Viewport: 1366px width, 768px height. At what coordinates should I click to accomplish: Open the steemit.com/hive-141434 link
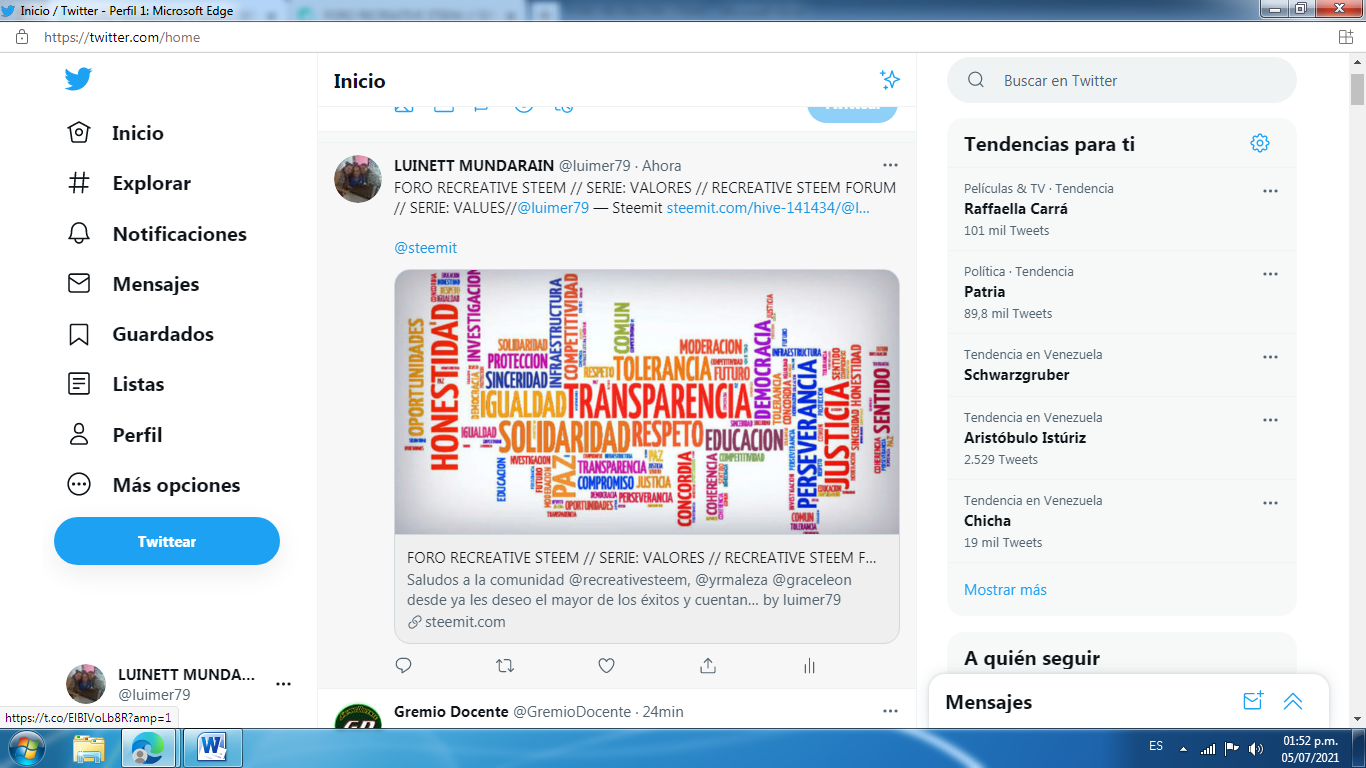click(x=768, y=207)
